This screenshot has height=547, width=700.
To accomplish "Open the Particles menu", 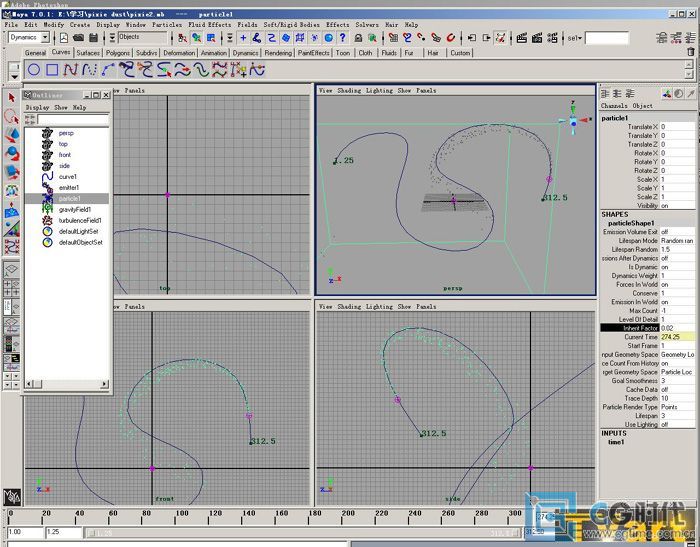I will pos(167,25).
